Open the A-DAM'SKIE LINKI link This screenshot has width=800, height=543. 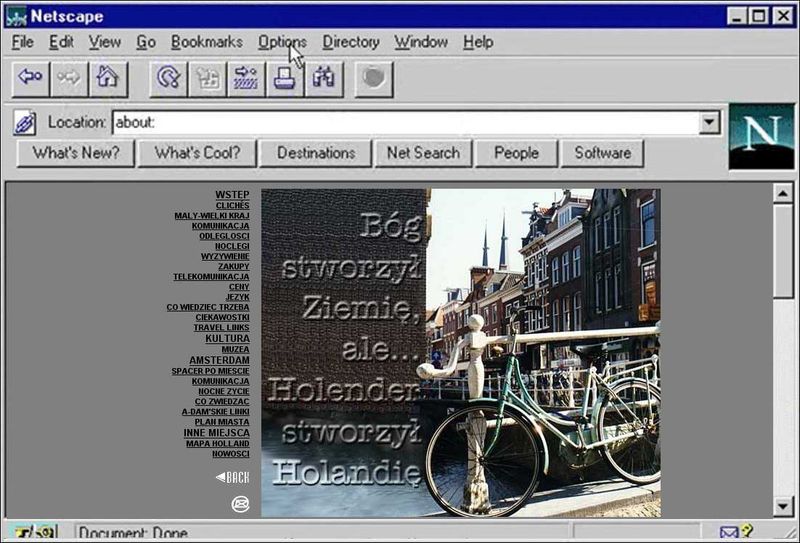pos(215,412)
